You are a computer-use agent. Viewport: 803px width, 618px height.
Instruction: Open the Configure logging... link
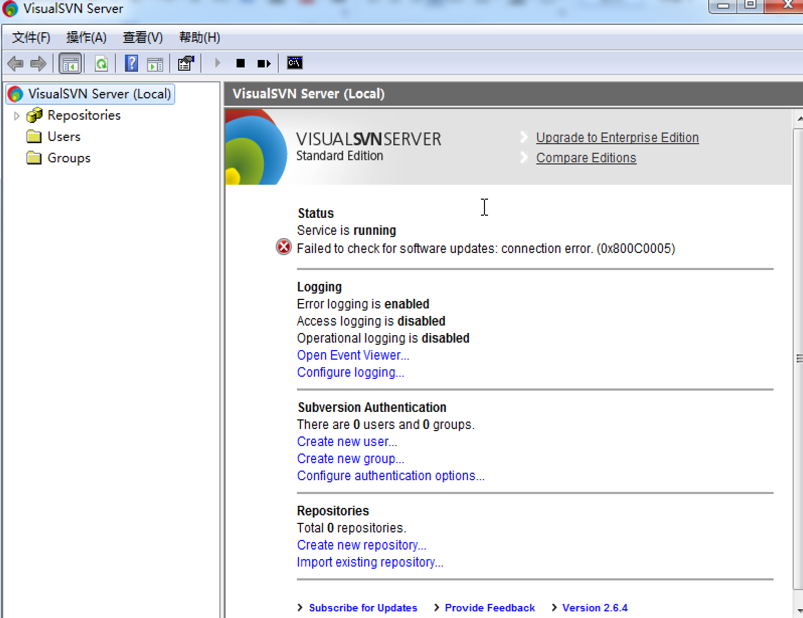(350, 372)
